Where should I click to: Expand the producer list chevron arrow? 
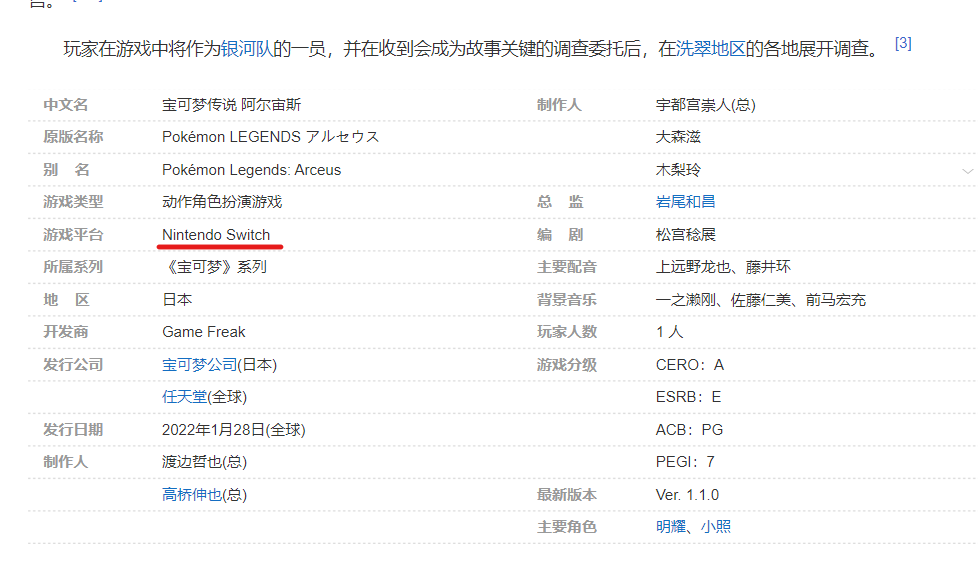966,171
